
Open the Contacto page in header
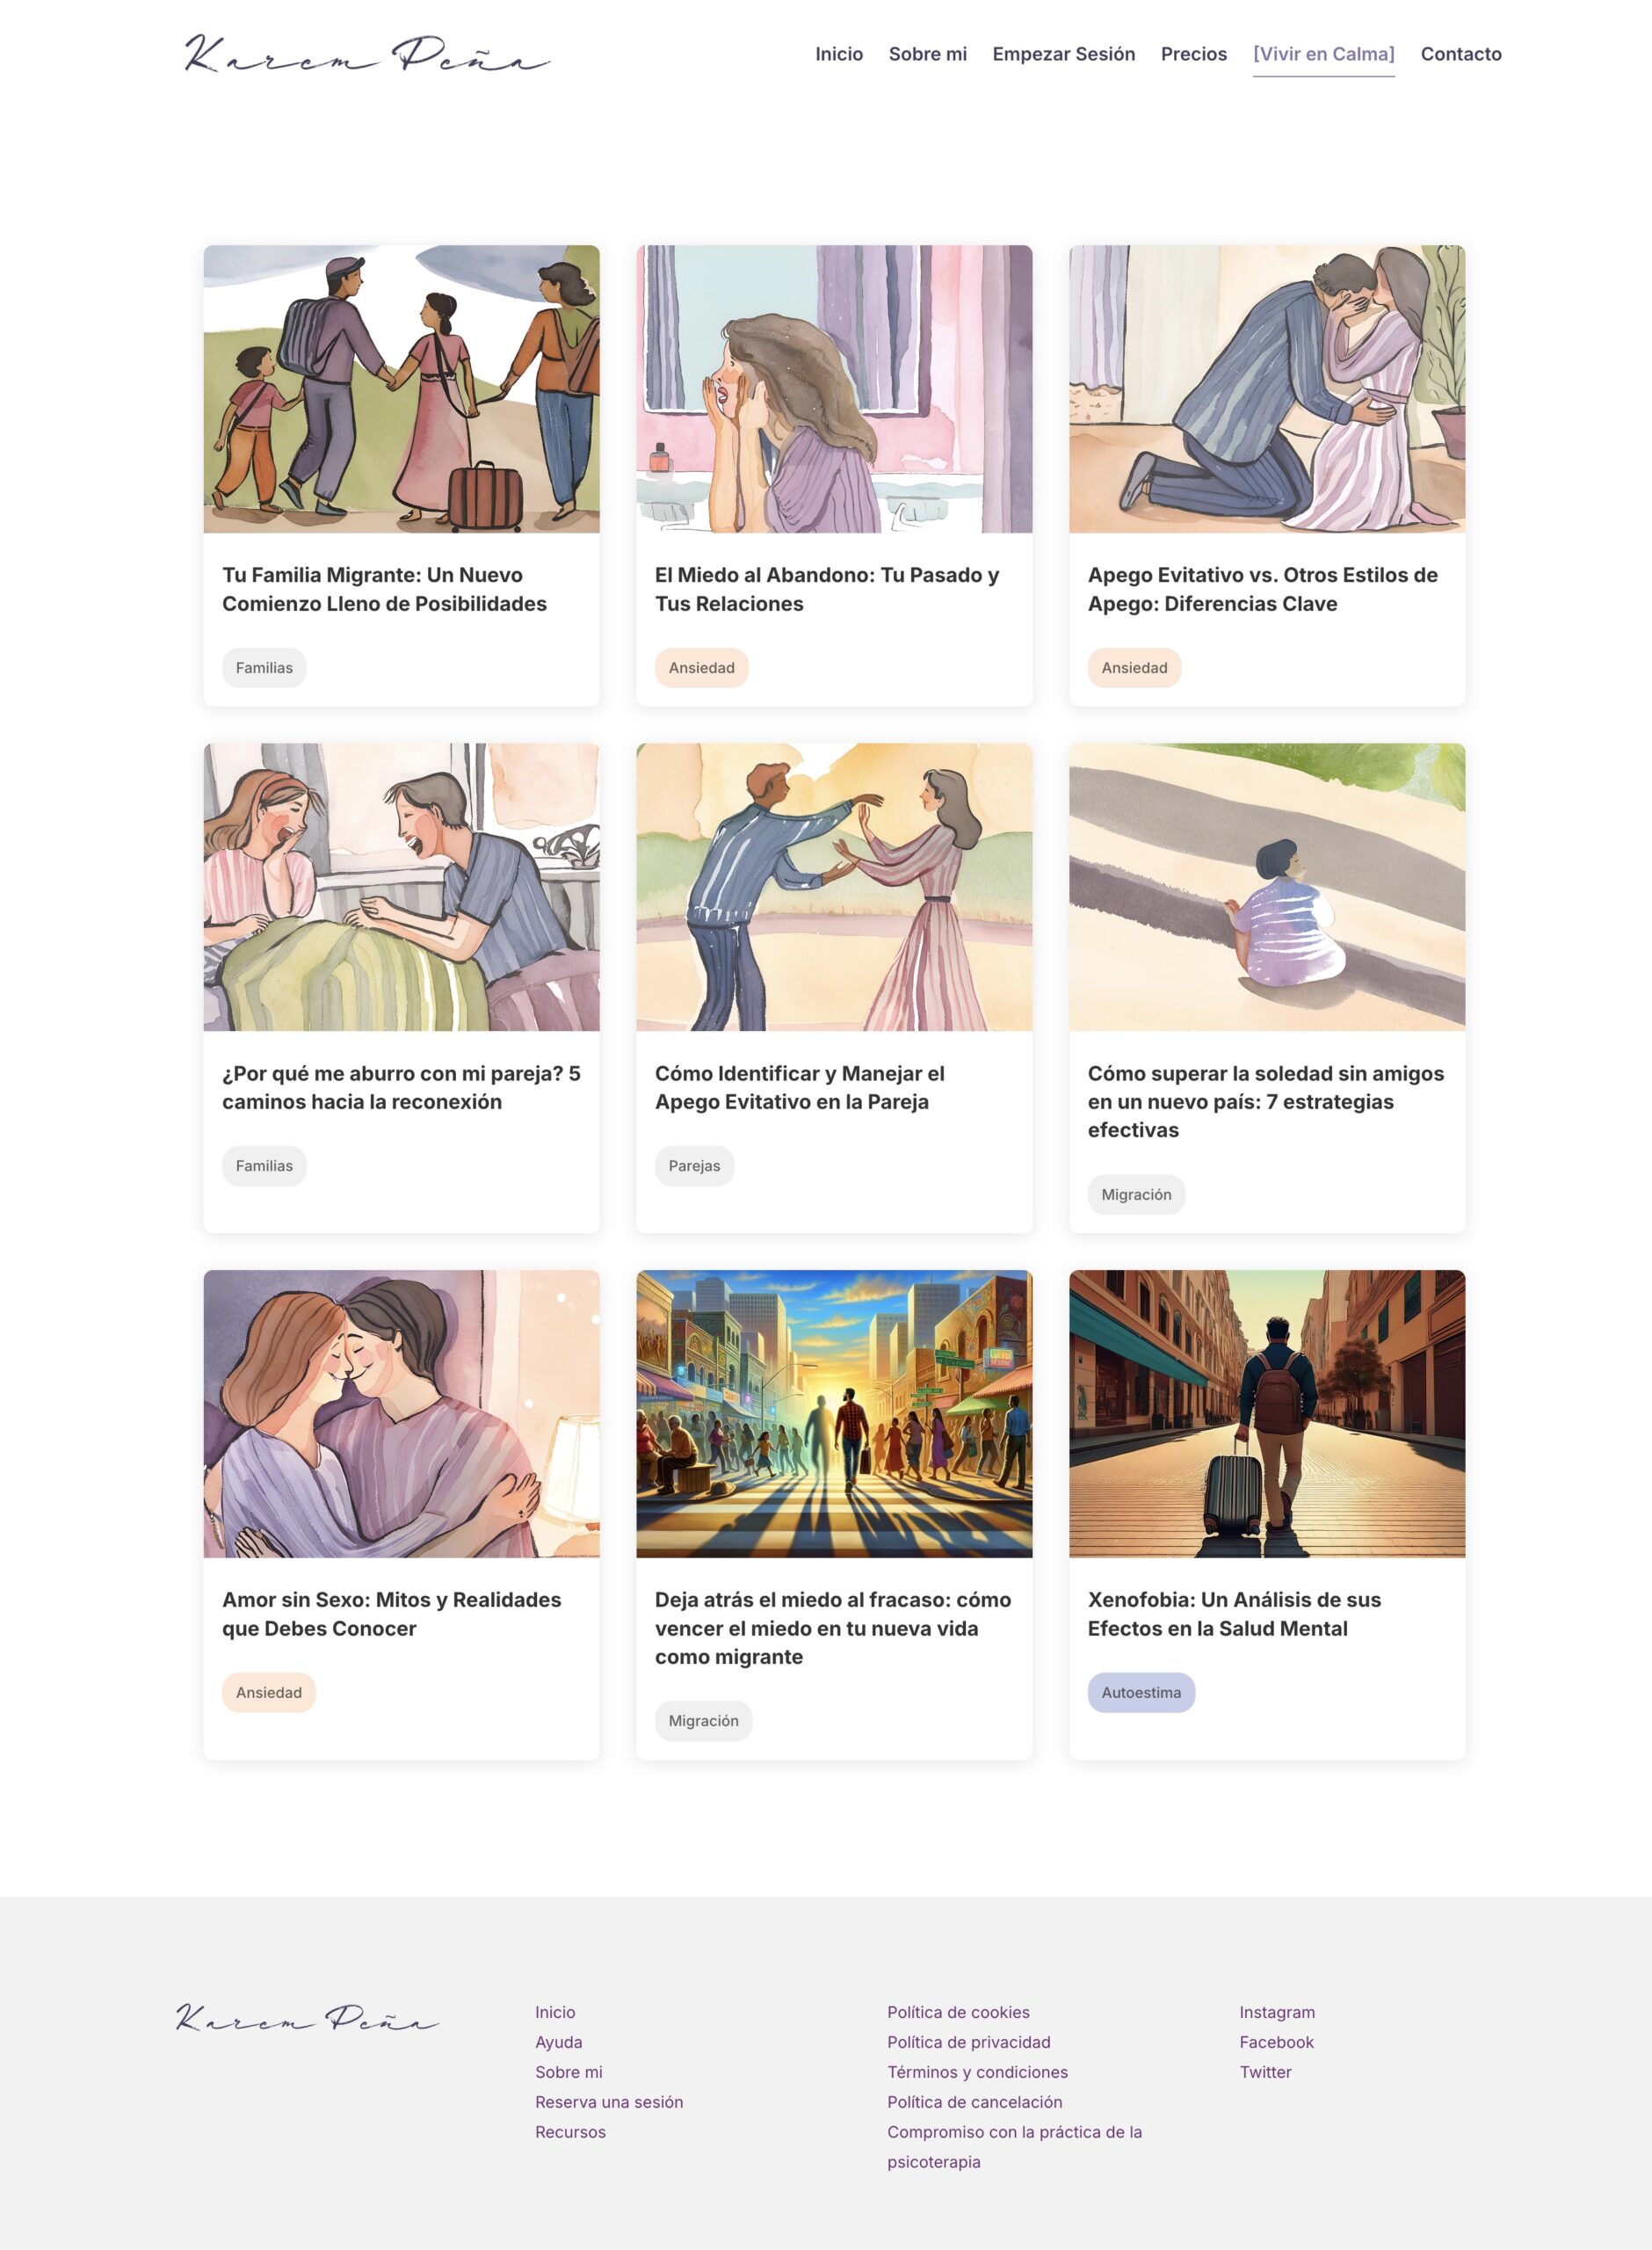pos(1460,54)
